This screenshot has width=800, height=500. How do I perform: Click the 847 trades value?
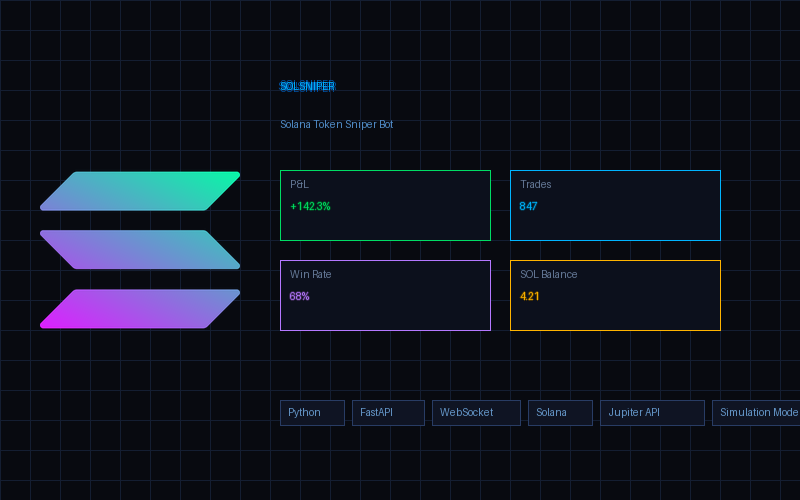click(x=528, y=206)
